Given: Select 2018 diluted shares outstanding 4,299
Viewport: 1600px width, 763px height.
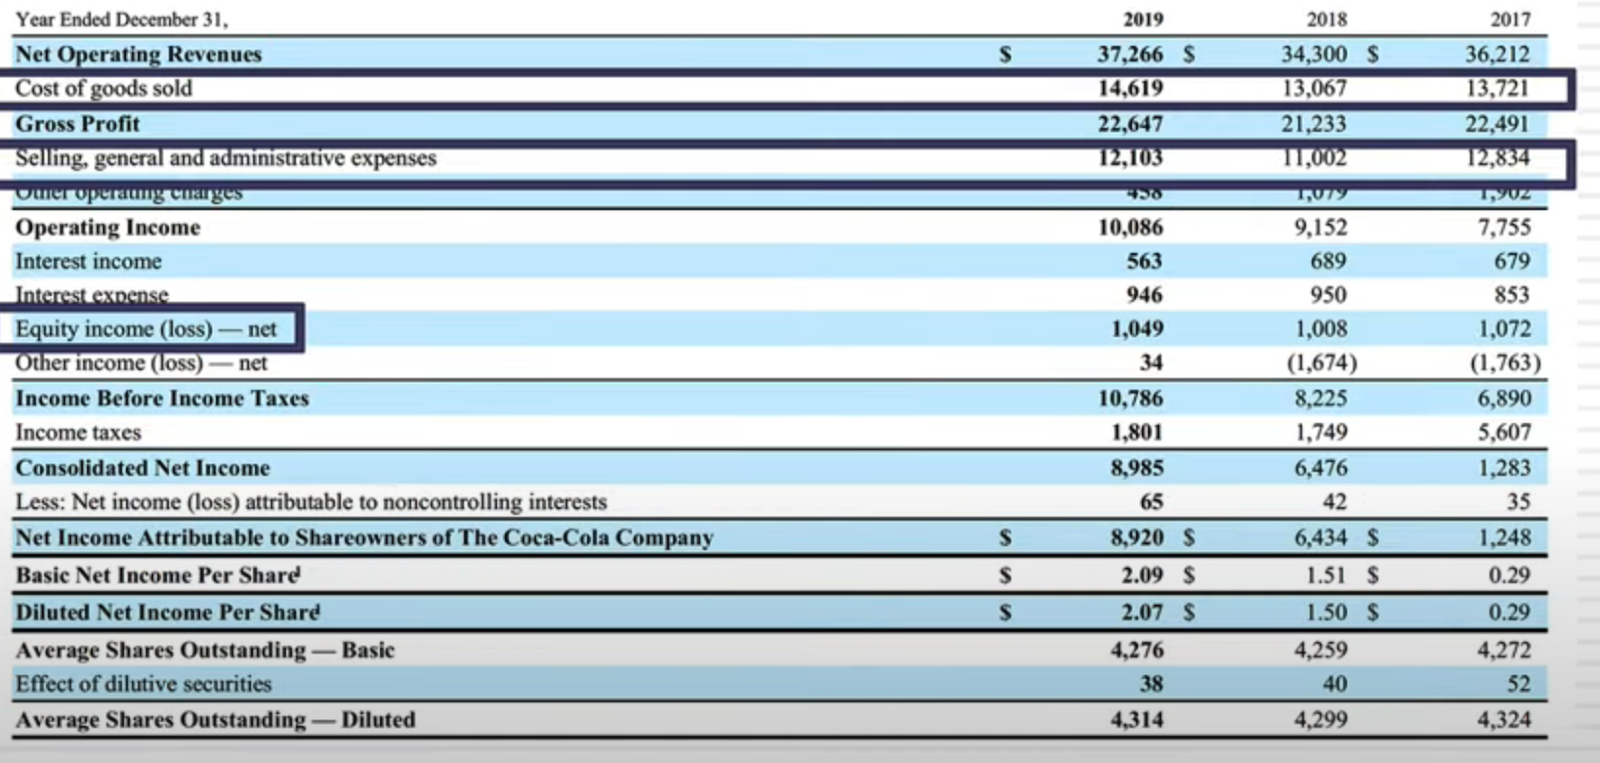Looking at the screenshot, I should tap(1320, 720).
